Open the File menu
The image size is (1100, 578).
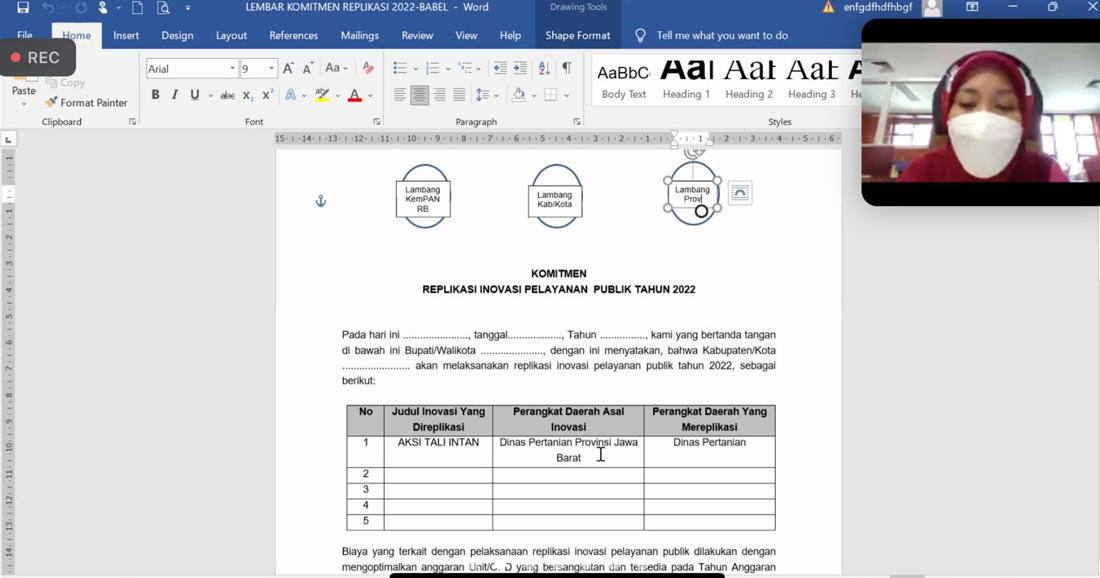point(25,35)
